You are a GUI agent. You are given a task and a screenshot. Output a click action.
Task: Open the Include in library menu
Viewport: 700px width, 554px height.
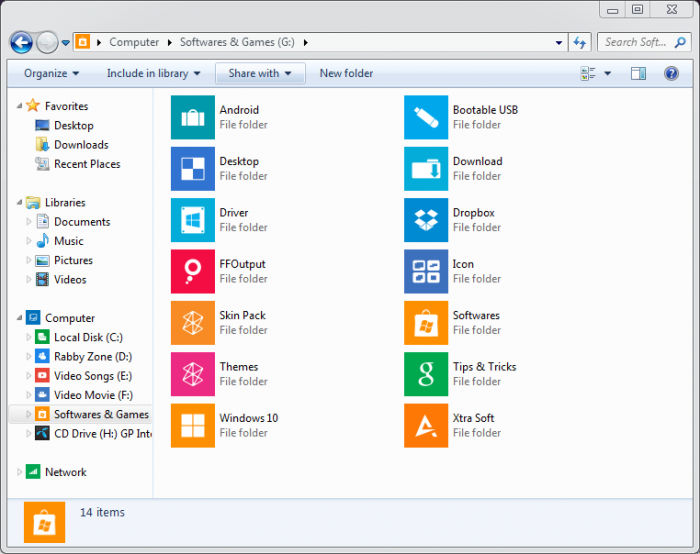153,73
